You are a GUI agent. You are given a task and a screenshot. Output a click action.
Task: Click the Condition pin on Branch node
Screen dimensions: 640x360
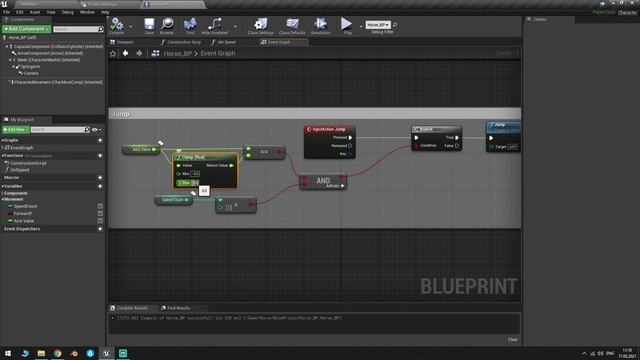pyautogui.click(x=416, y=146)
